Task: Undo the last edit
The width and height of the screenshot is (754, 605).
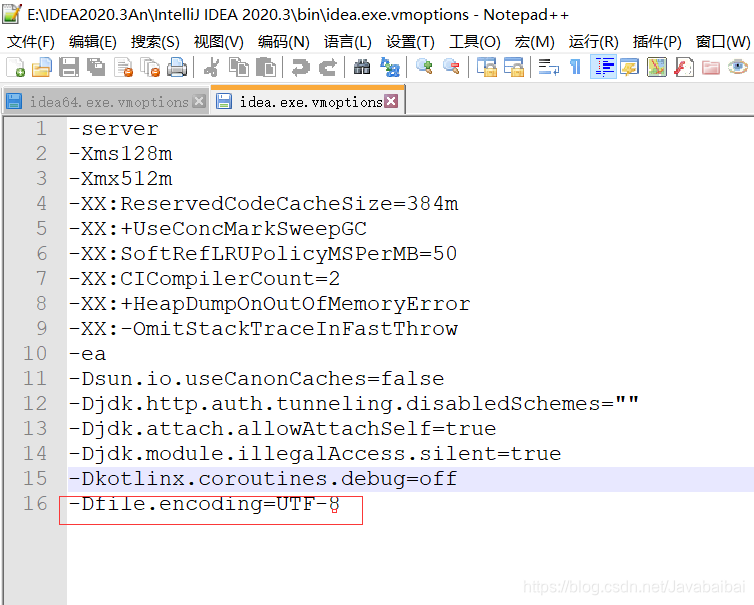Action: [301, 67]
